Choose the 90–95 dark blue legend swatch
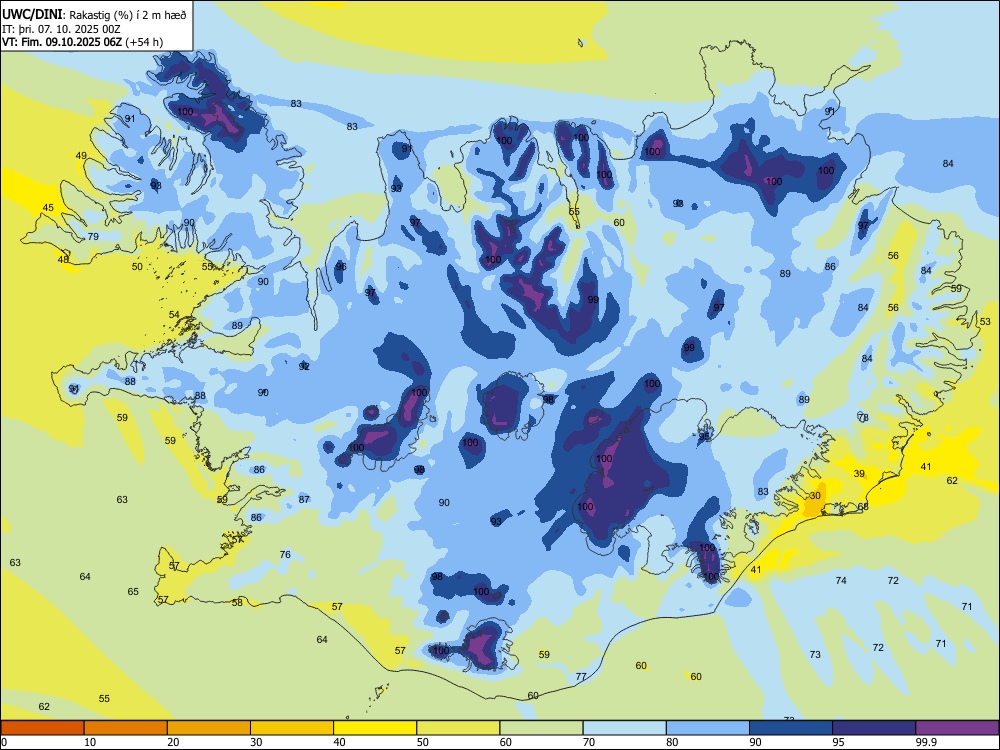 (791, 728)
